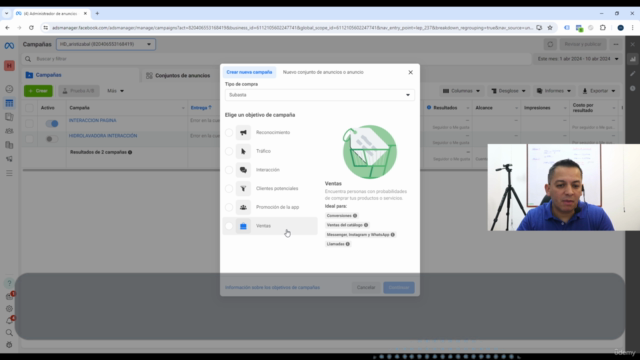Open the Columnas dropdown
Image resolution: width=640 pixels, height=360 pixels.
(461, 91)
